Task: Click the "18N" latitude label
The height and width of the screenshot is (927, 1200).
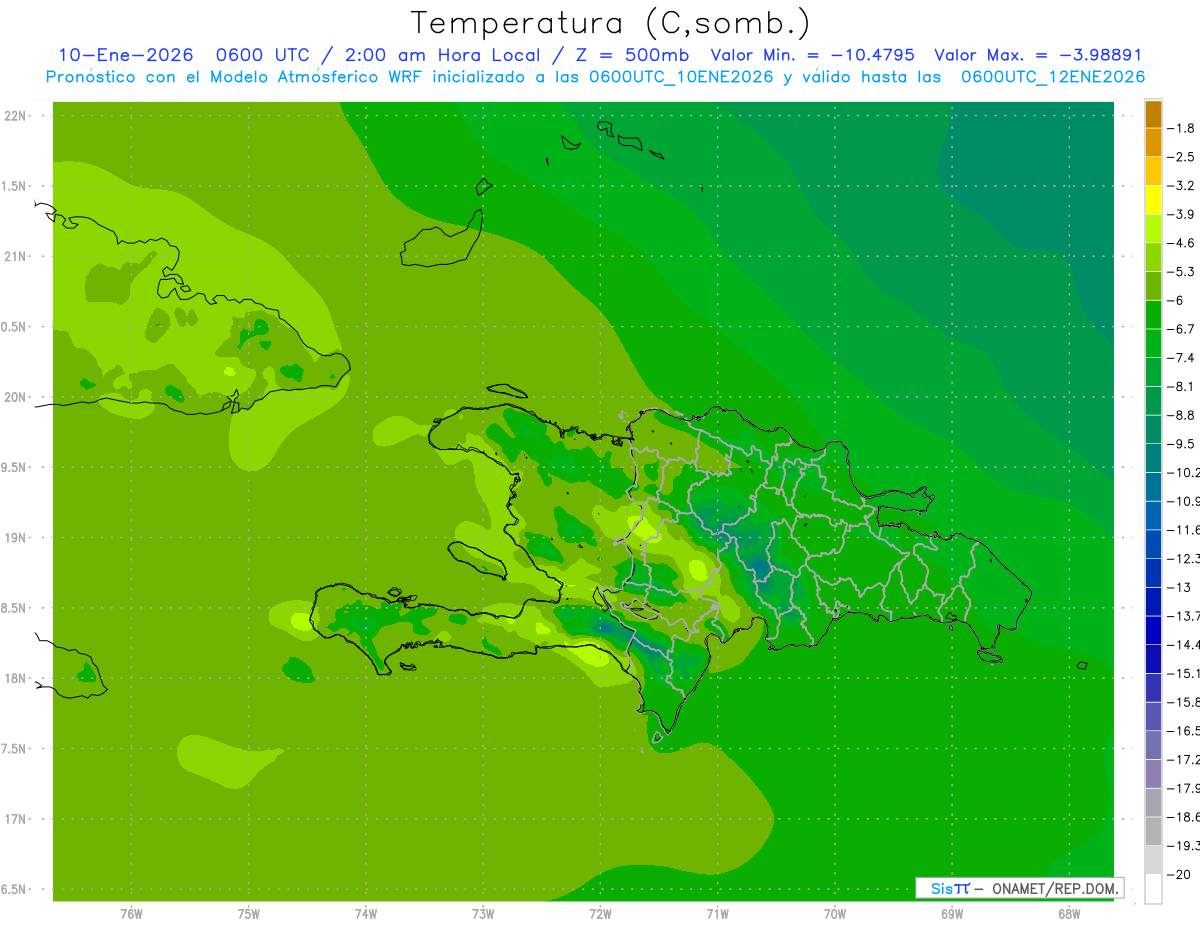Action: point(16,678)
